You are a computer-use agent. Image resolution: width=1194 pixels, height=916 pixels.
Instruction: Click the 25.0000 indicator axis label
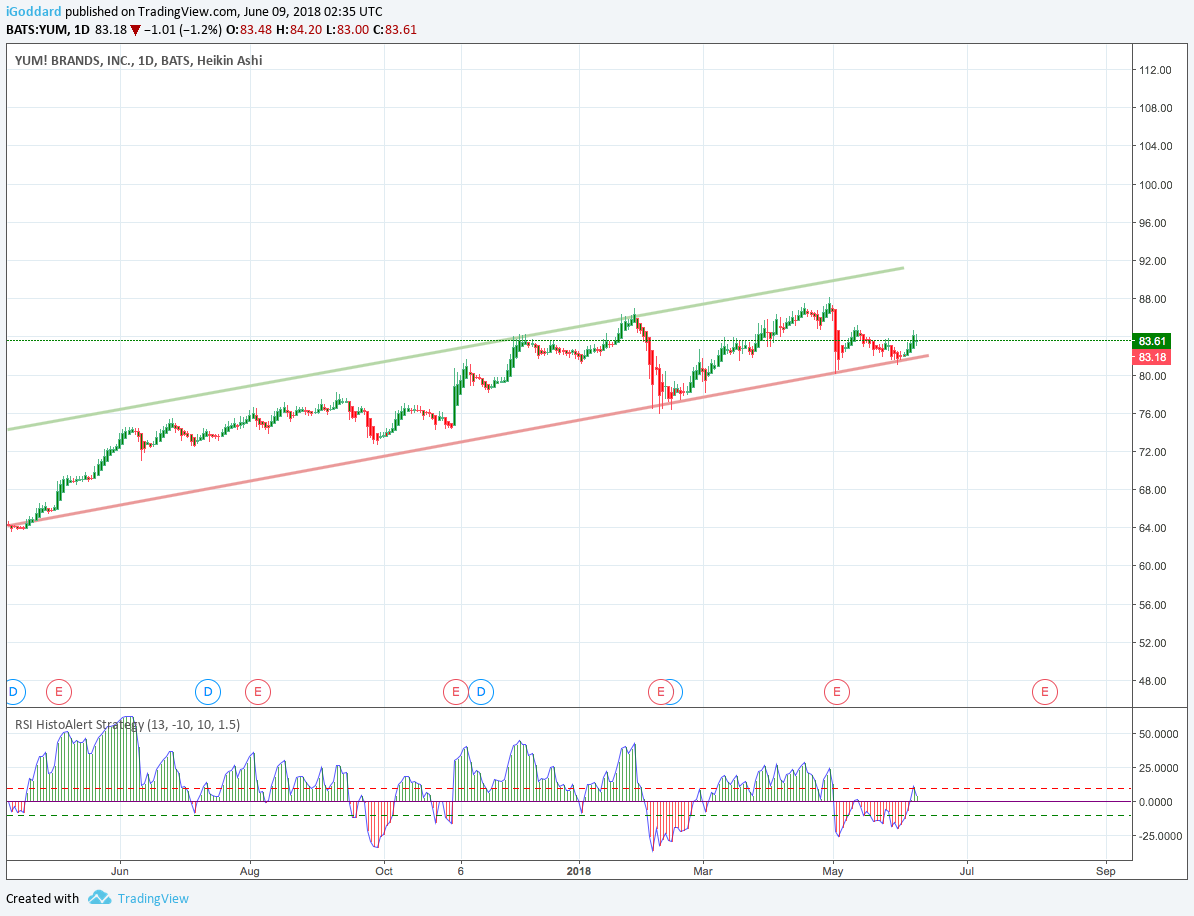(x=1160, y=768)
